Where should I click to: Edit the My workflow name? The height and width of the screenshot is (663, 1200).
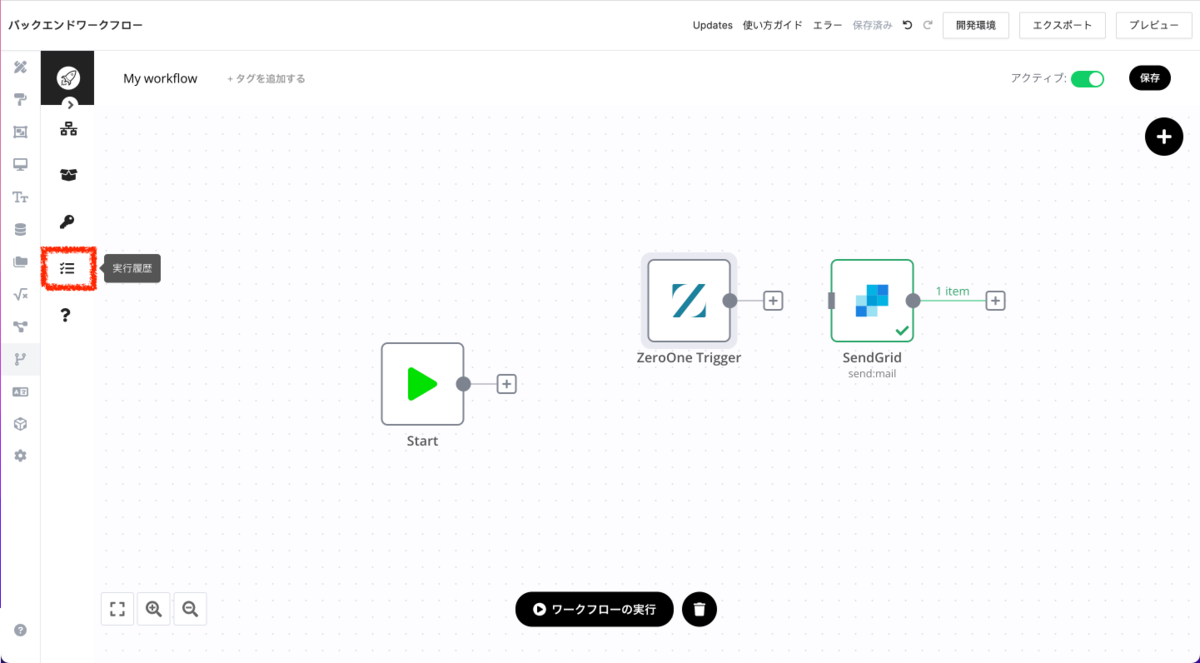(x=160, y=78)
